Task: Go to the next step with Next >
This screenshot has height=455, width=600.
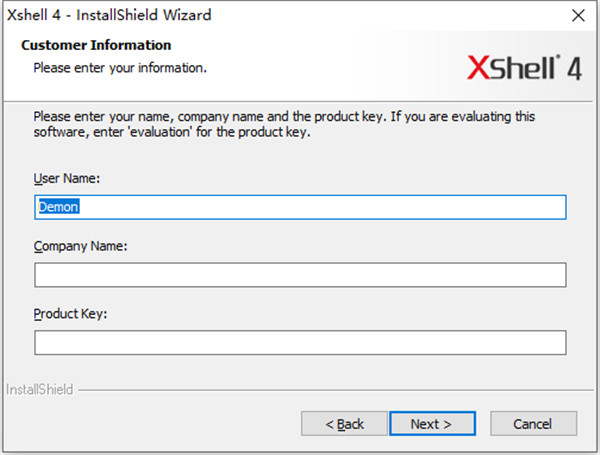Action: pos(432,424)
